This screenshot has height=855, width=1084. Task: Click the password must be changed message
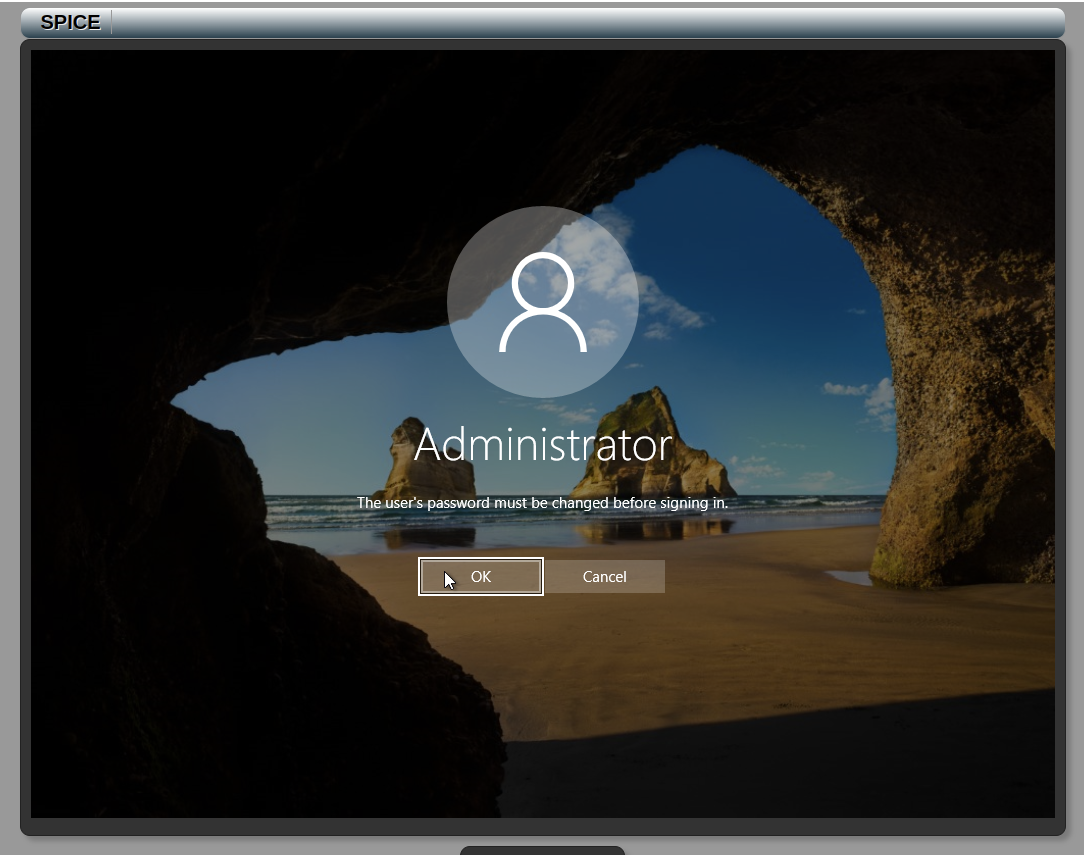(542, 503)
